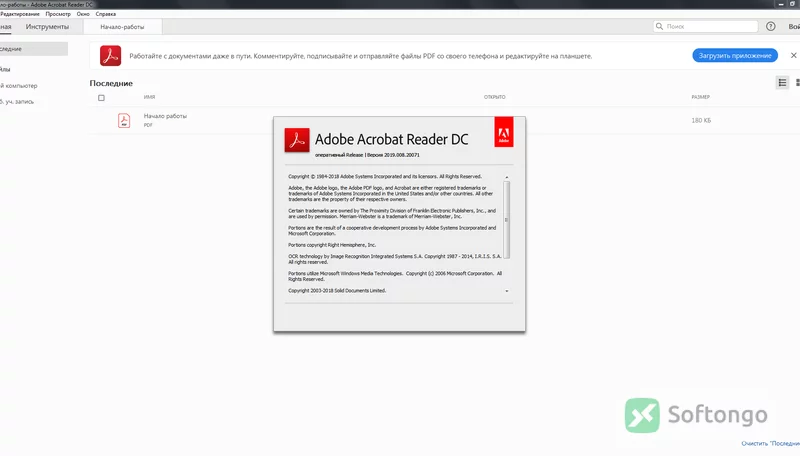This screenshot has width=800, height=456.
Task: Select the Мой компьютер sidebar item
Action: [x=19, y=86]
